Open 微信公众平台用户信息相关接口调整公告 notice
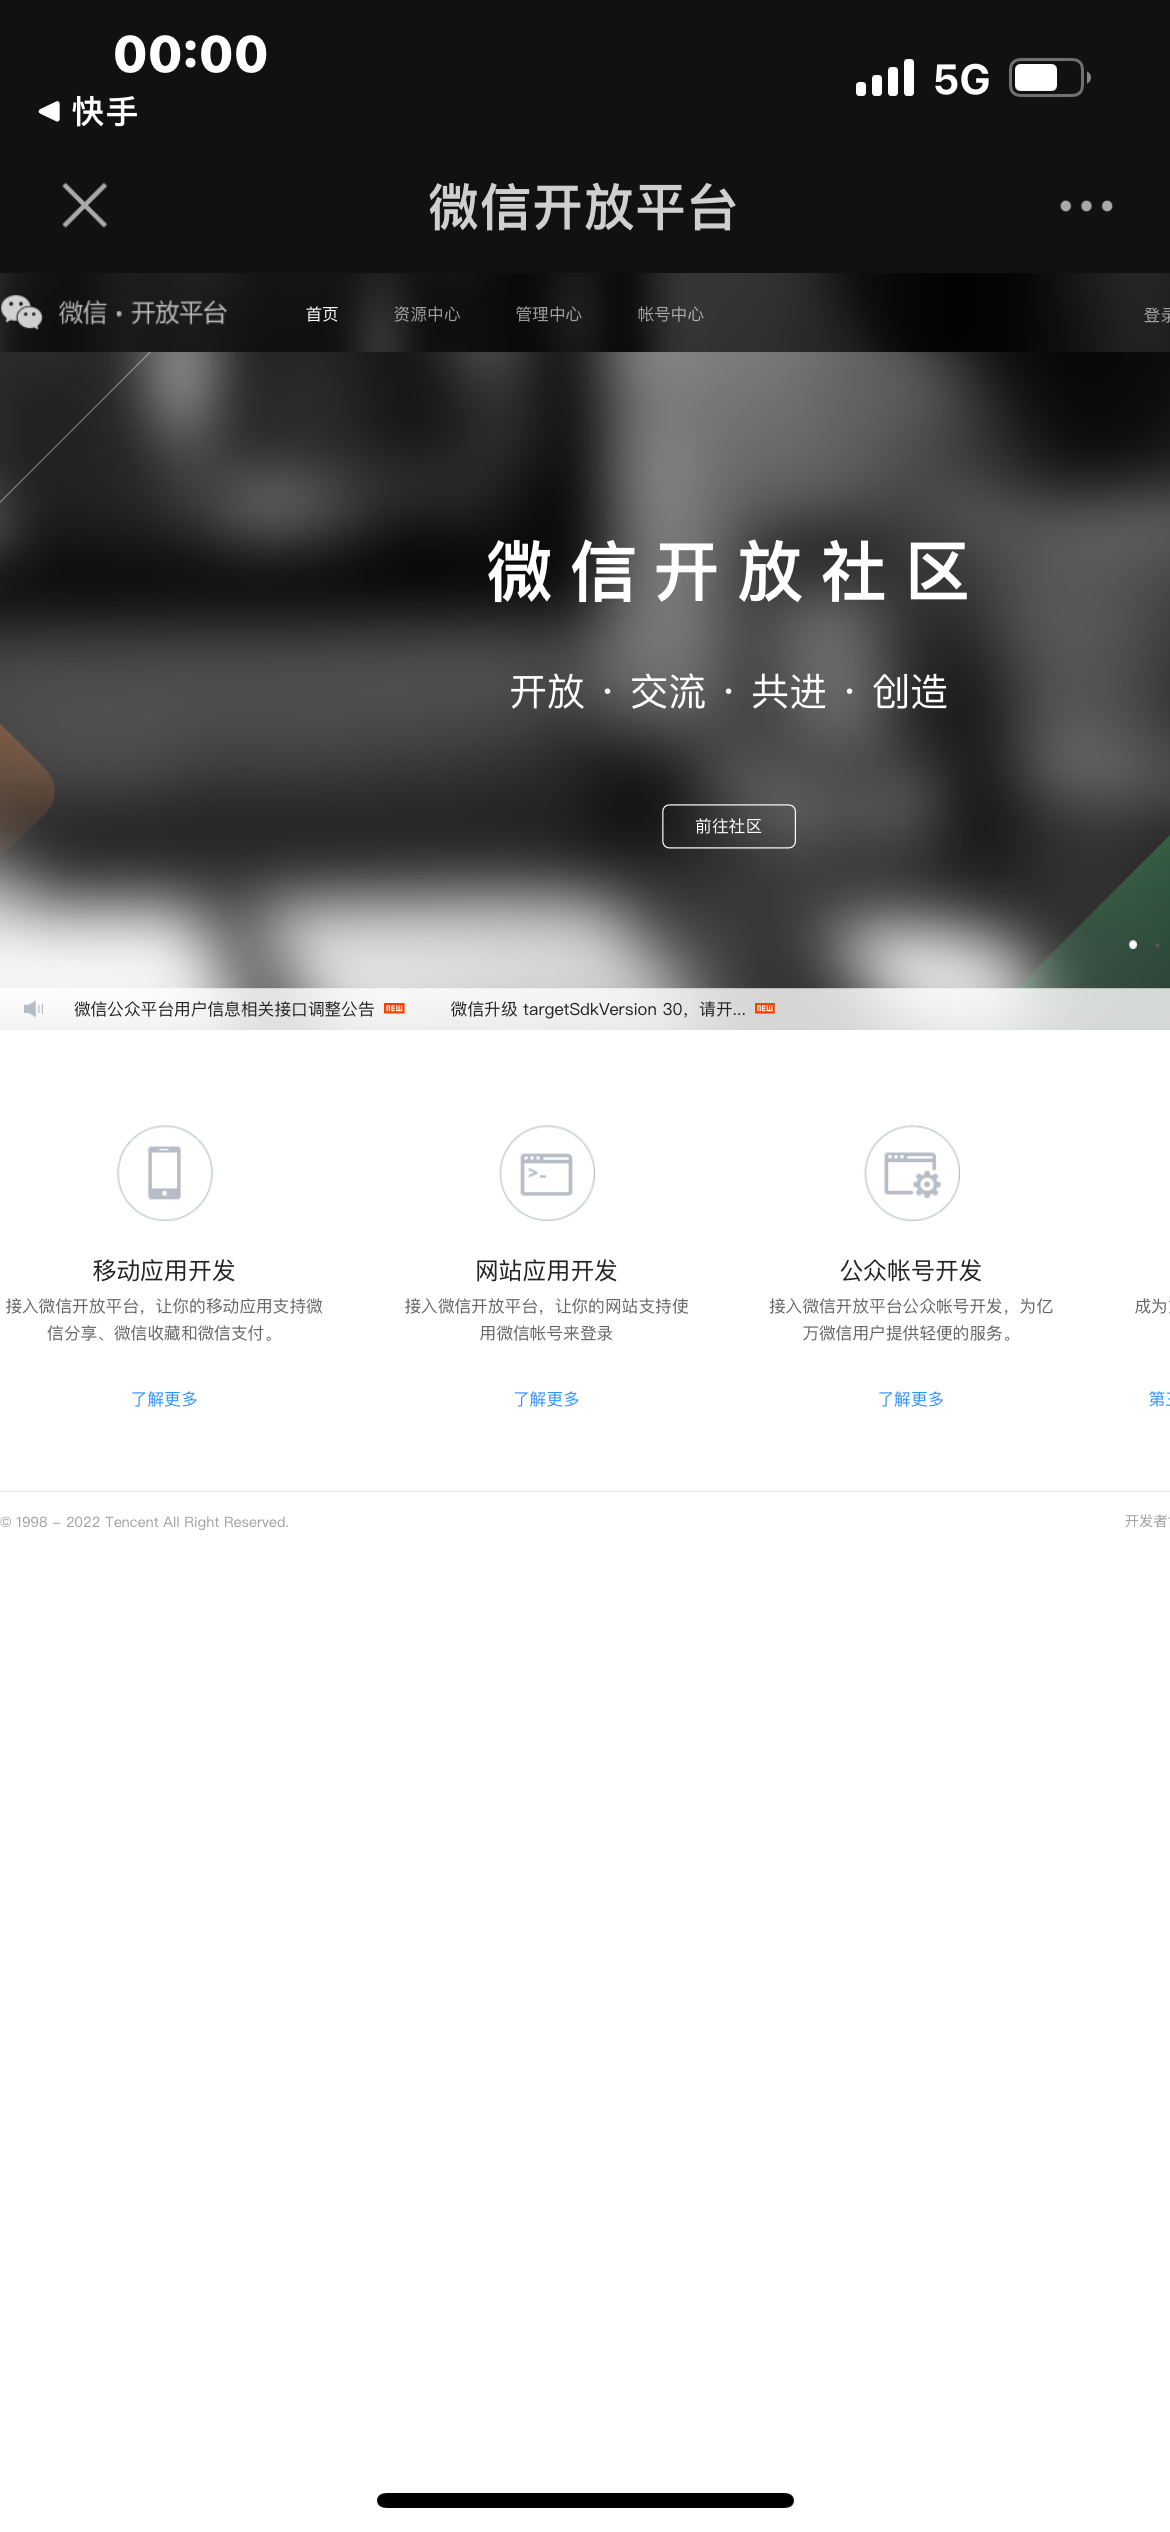Viewport: 1170px width, 2532px height. point(224,1009)
